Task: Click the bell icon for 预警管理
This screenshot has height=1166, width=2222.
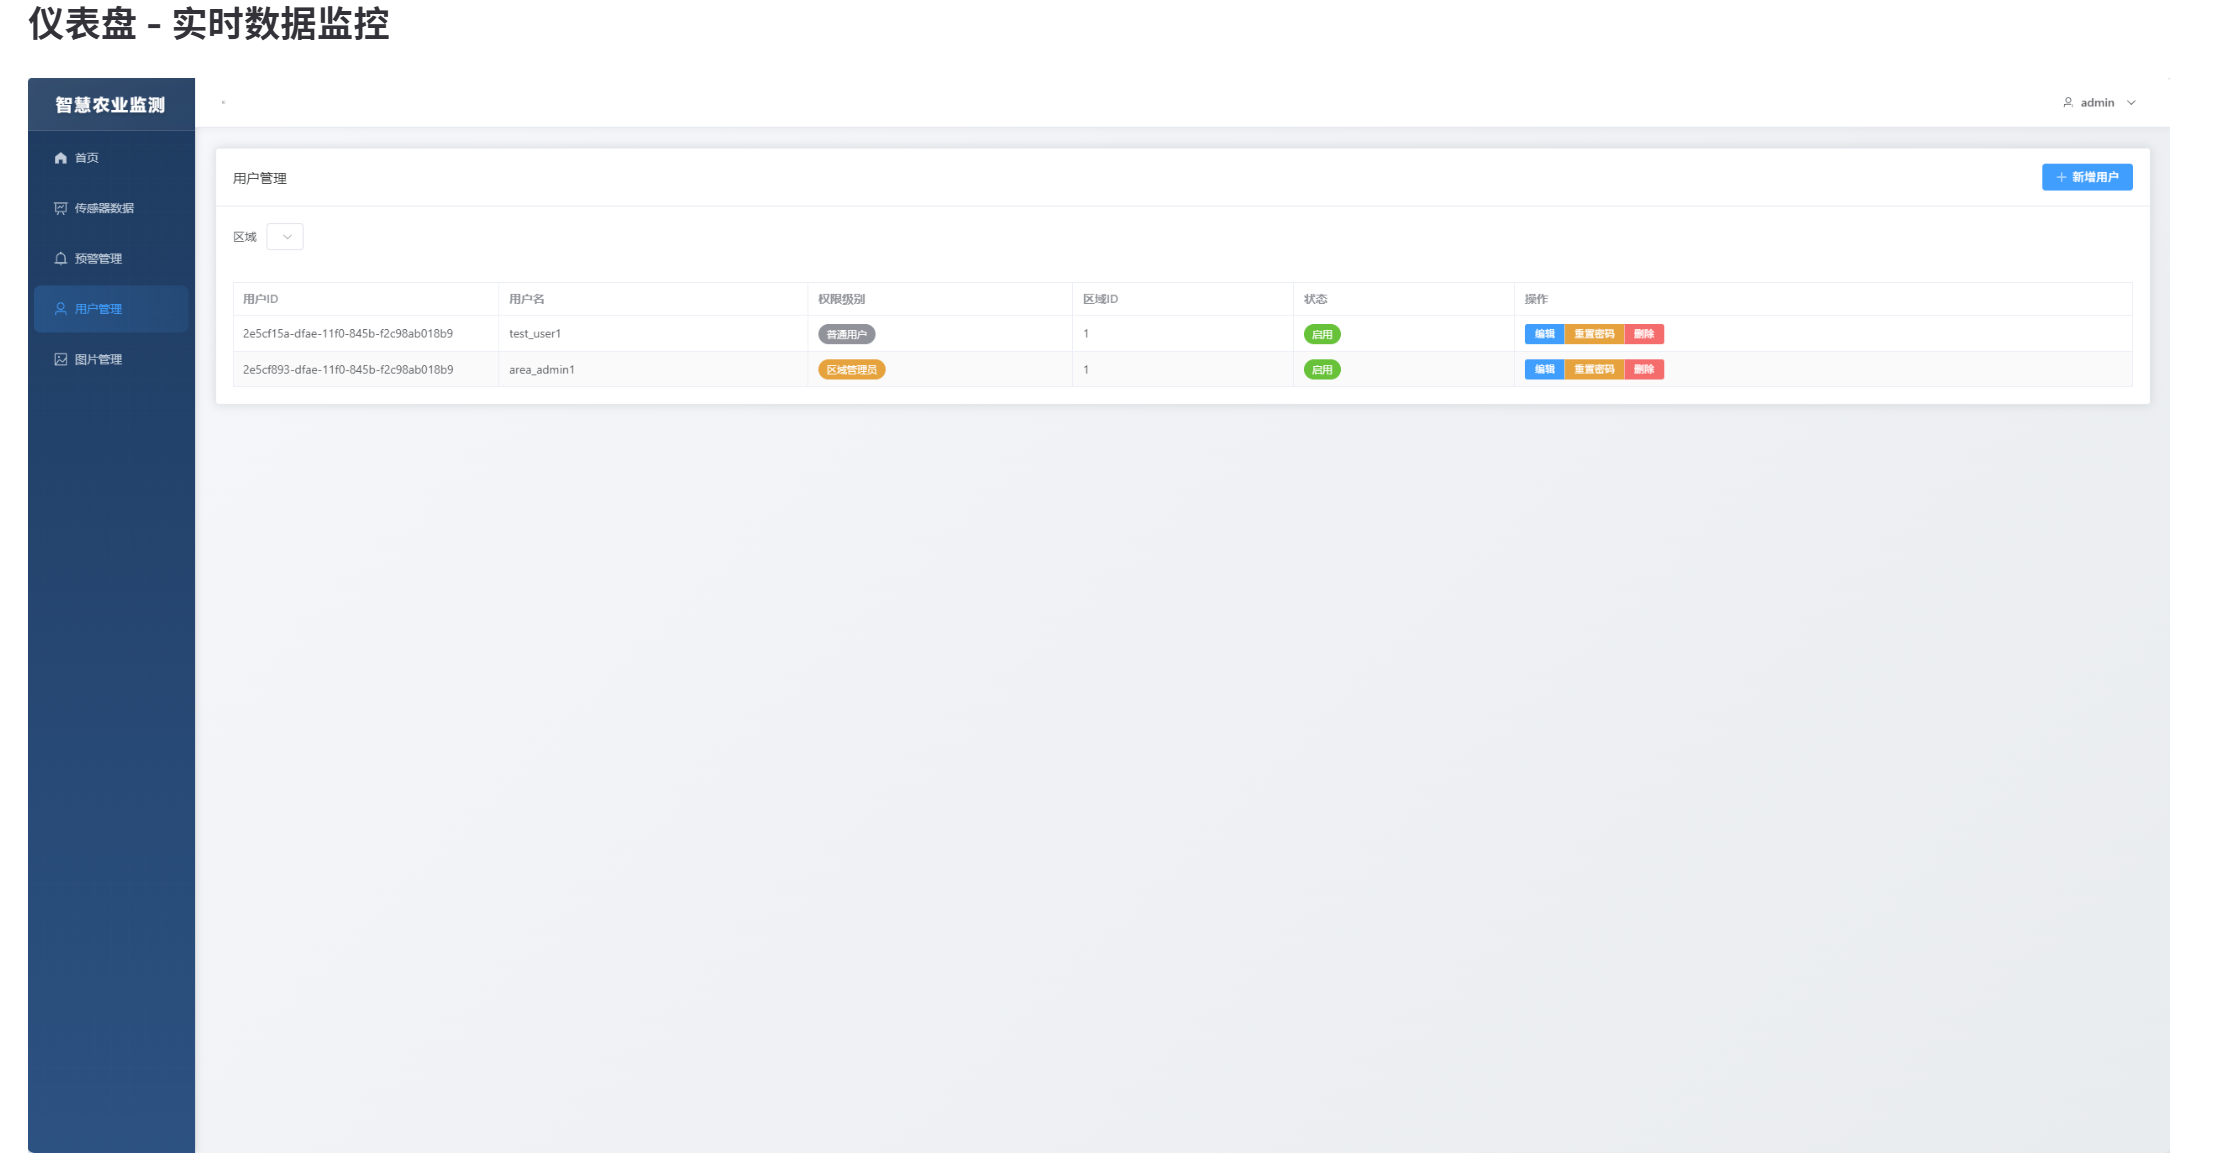Action: tap(61, 258)
